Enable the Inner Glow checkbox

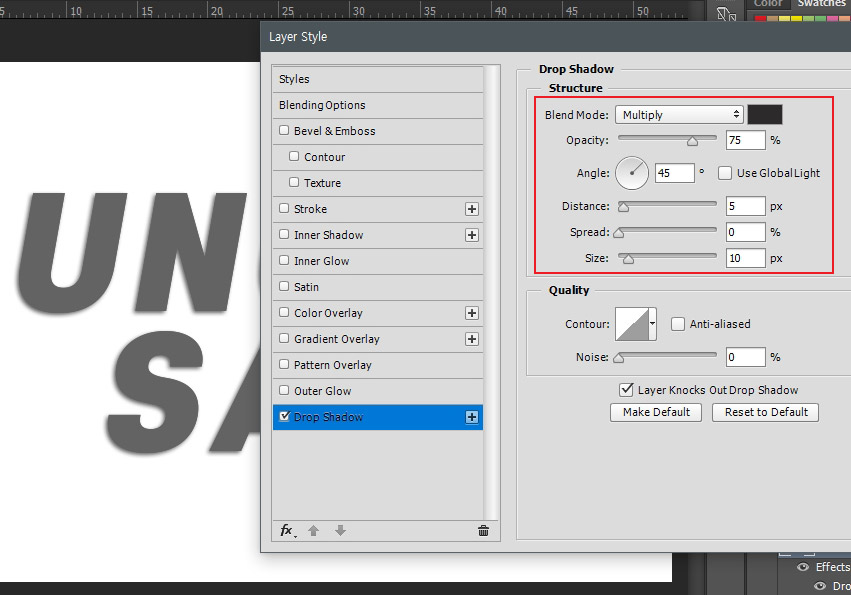tap(284, 261)
